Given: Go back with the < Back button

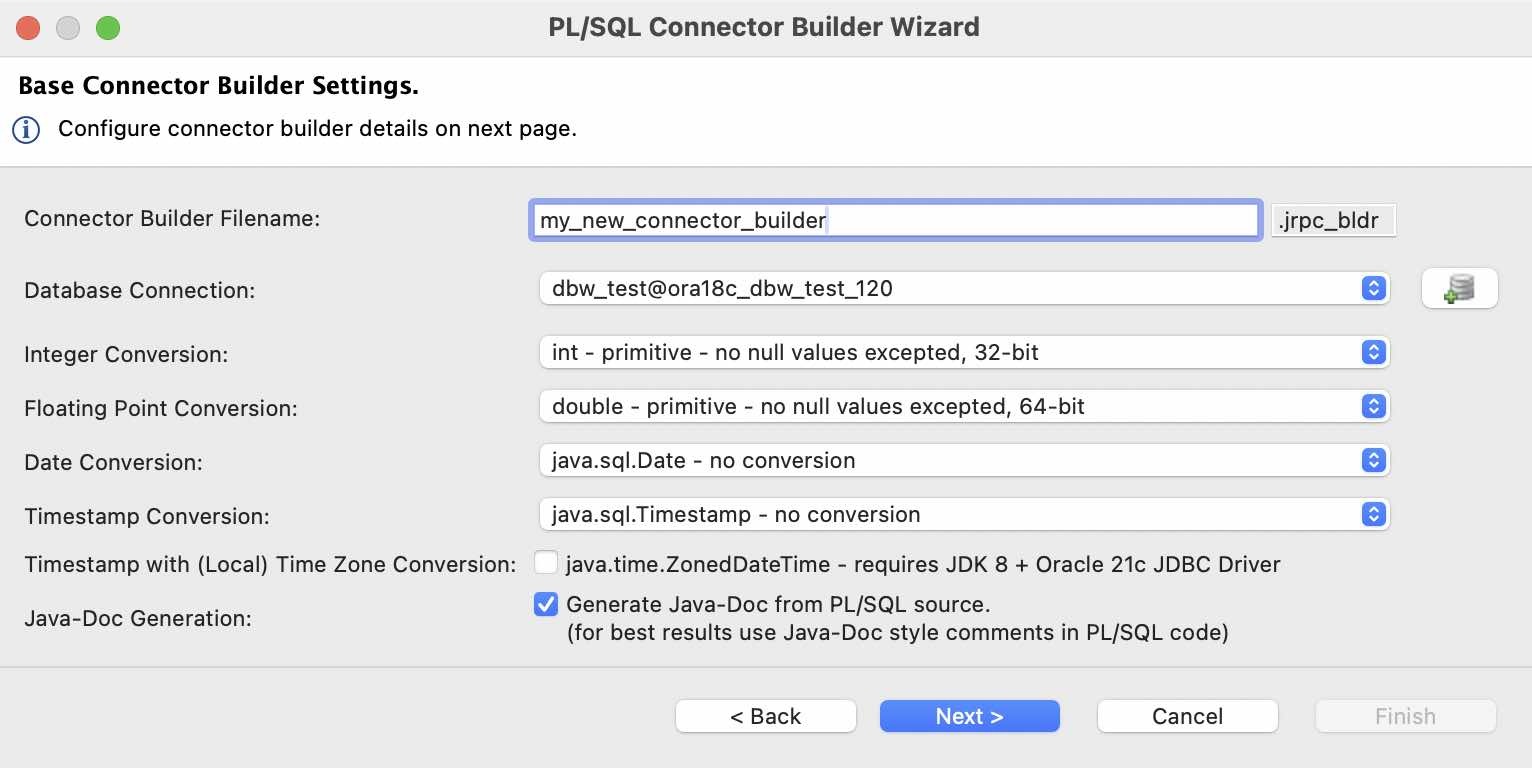Looking at the screenshot, I should (x=765, y=716).
